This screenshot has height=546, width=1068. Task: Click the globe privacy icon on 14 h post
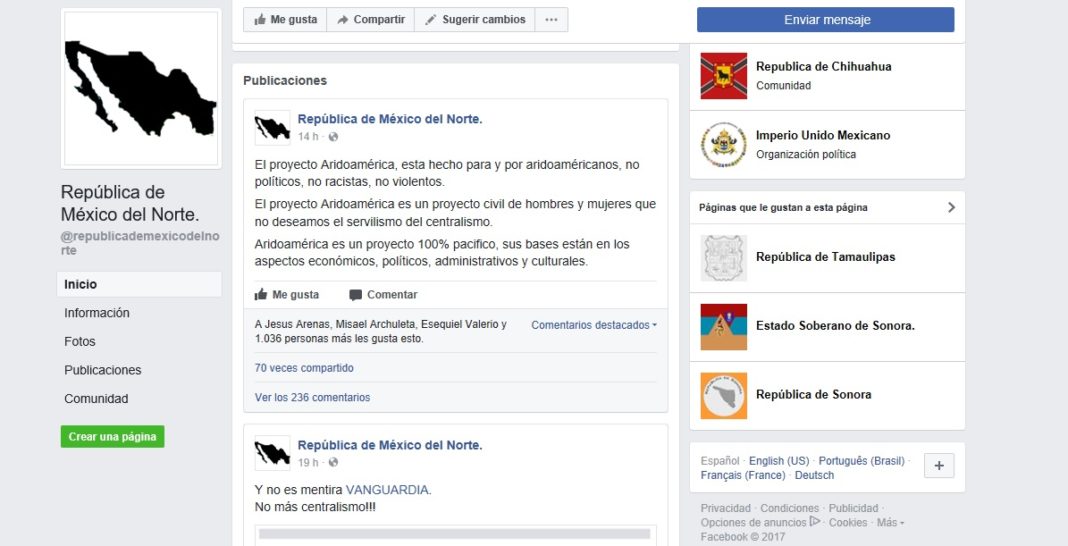(333, 137)
